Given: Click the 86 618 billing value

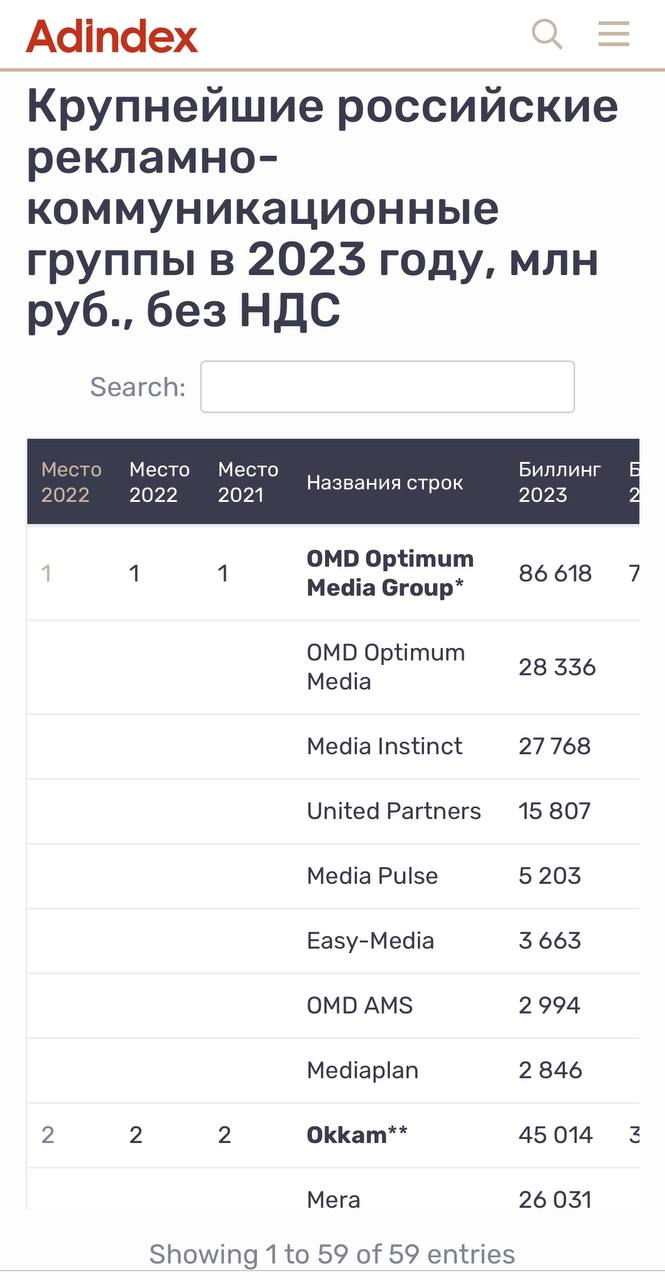Looking at the screenshot, I should point(555,573).
